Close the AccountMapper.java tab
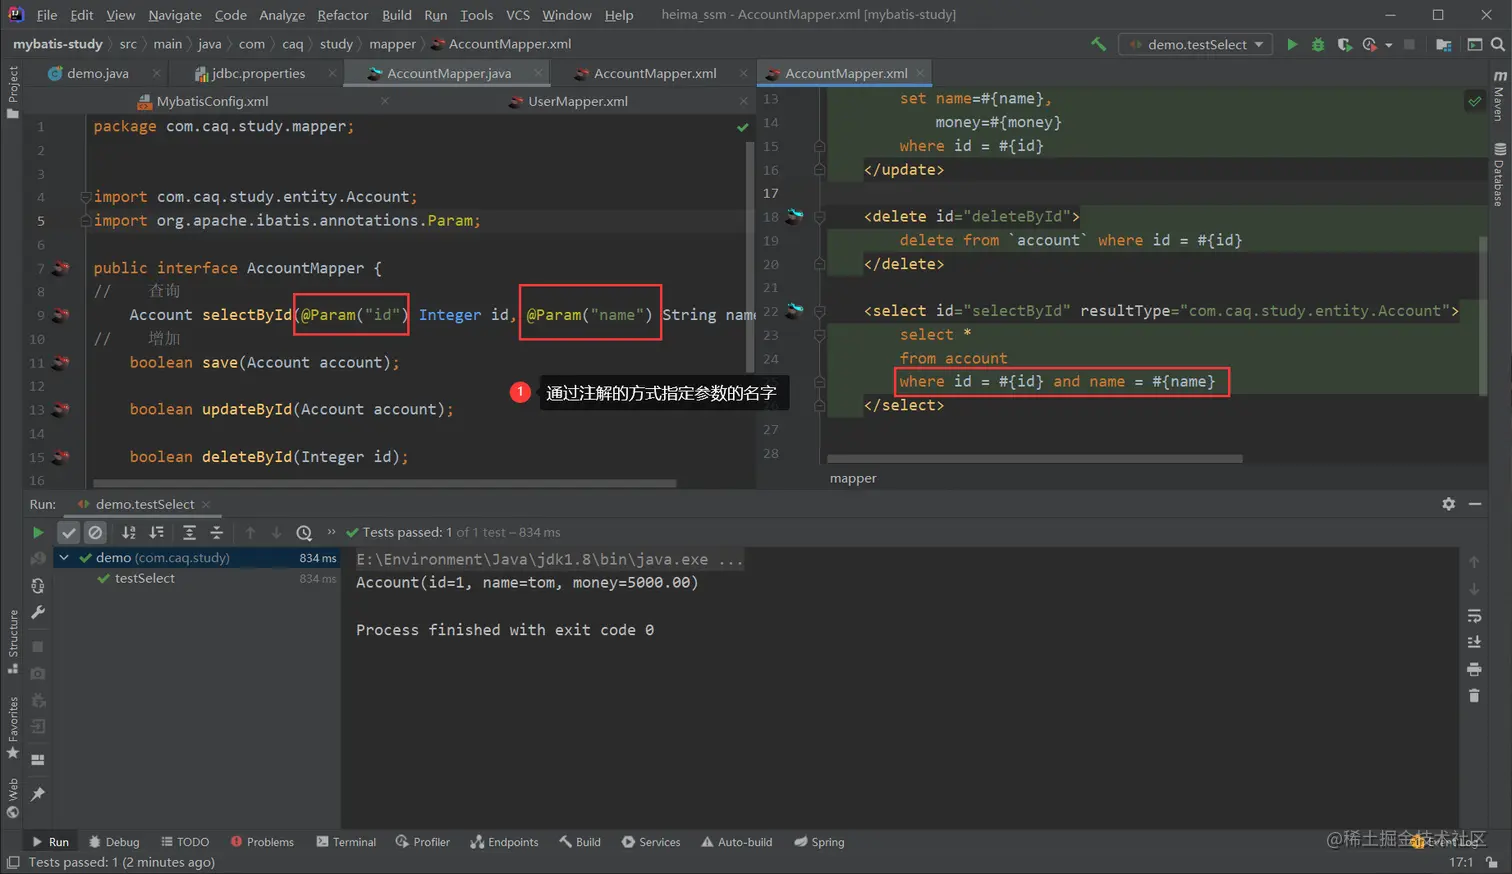The height and width of the screenshot is (874, 1512). (538, 73)
